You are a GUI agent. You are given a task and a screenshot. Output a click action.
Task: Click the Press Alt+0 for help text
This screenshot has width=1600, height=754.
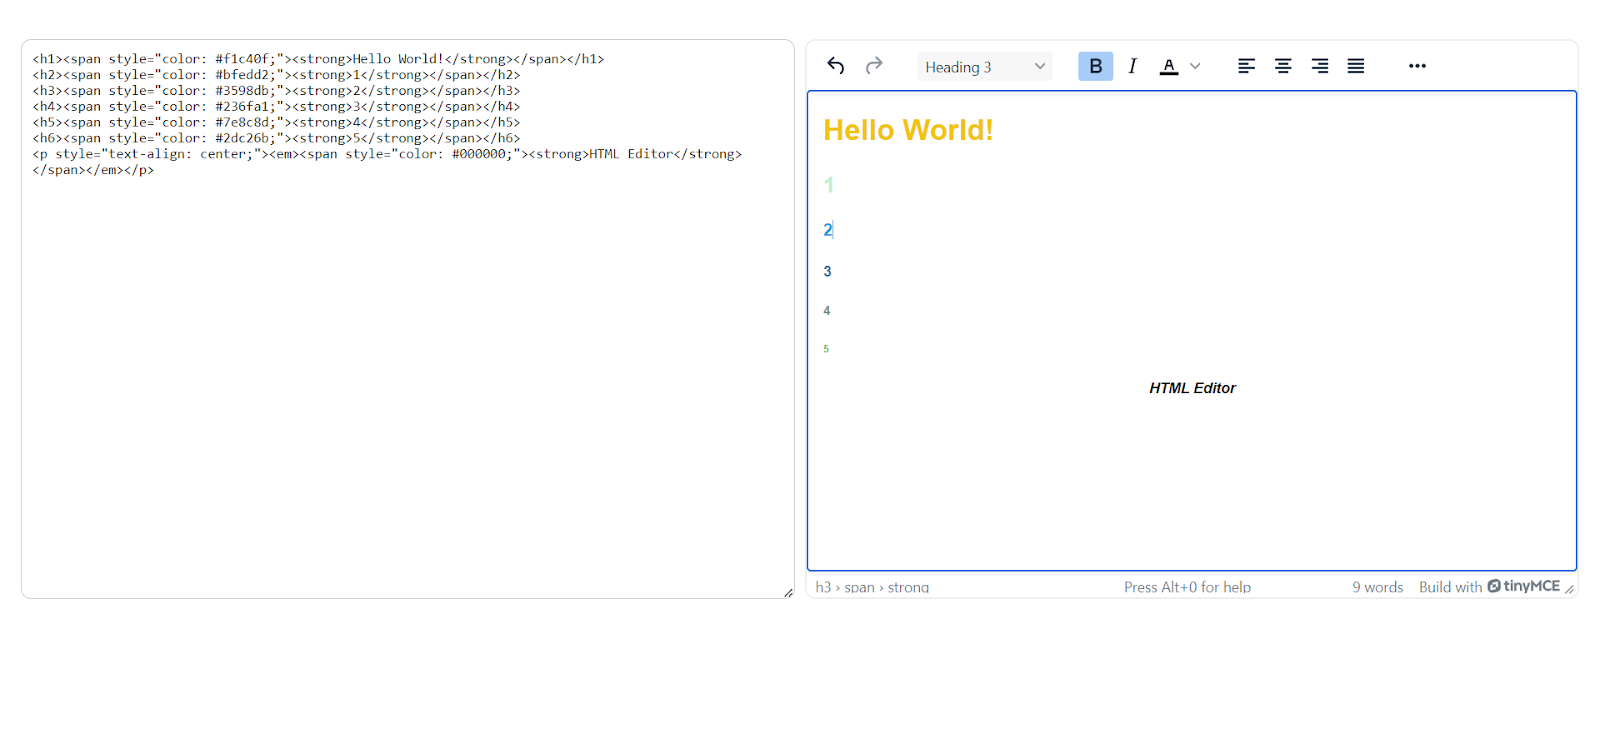click(x=1187, y=587)
